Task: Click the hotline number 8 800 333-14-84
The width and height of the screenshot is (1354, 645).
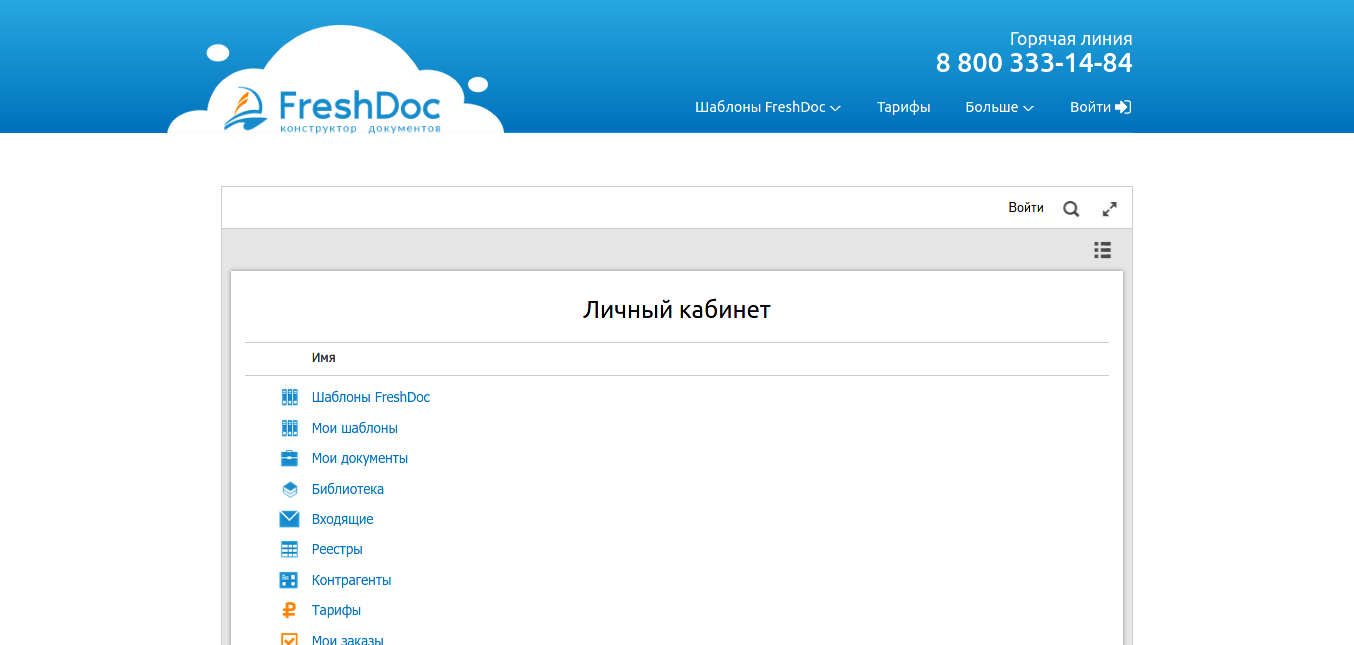Action: tap(1033, 63)
